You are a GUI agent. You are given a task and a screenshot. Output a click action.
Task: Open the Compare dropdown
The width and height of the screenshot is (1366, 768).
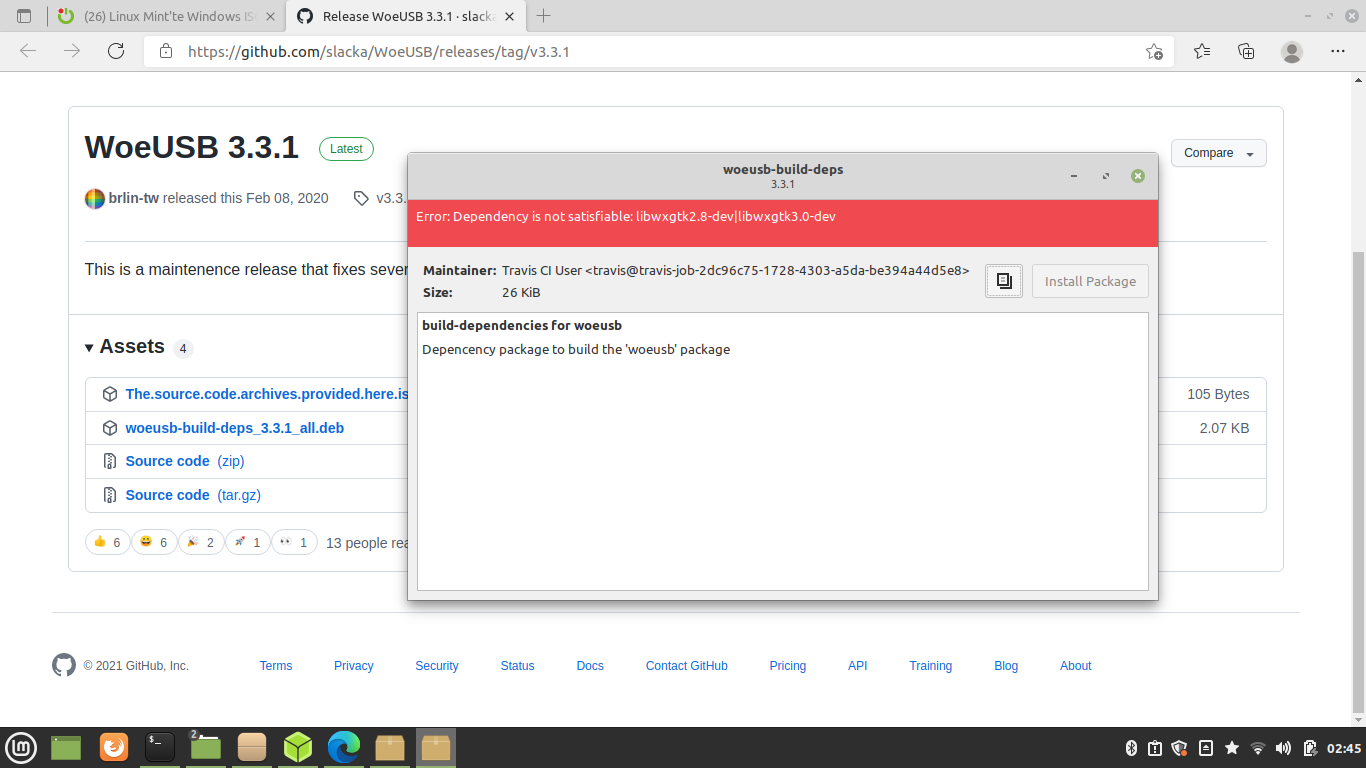click(1219, 153)
